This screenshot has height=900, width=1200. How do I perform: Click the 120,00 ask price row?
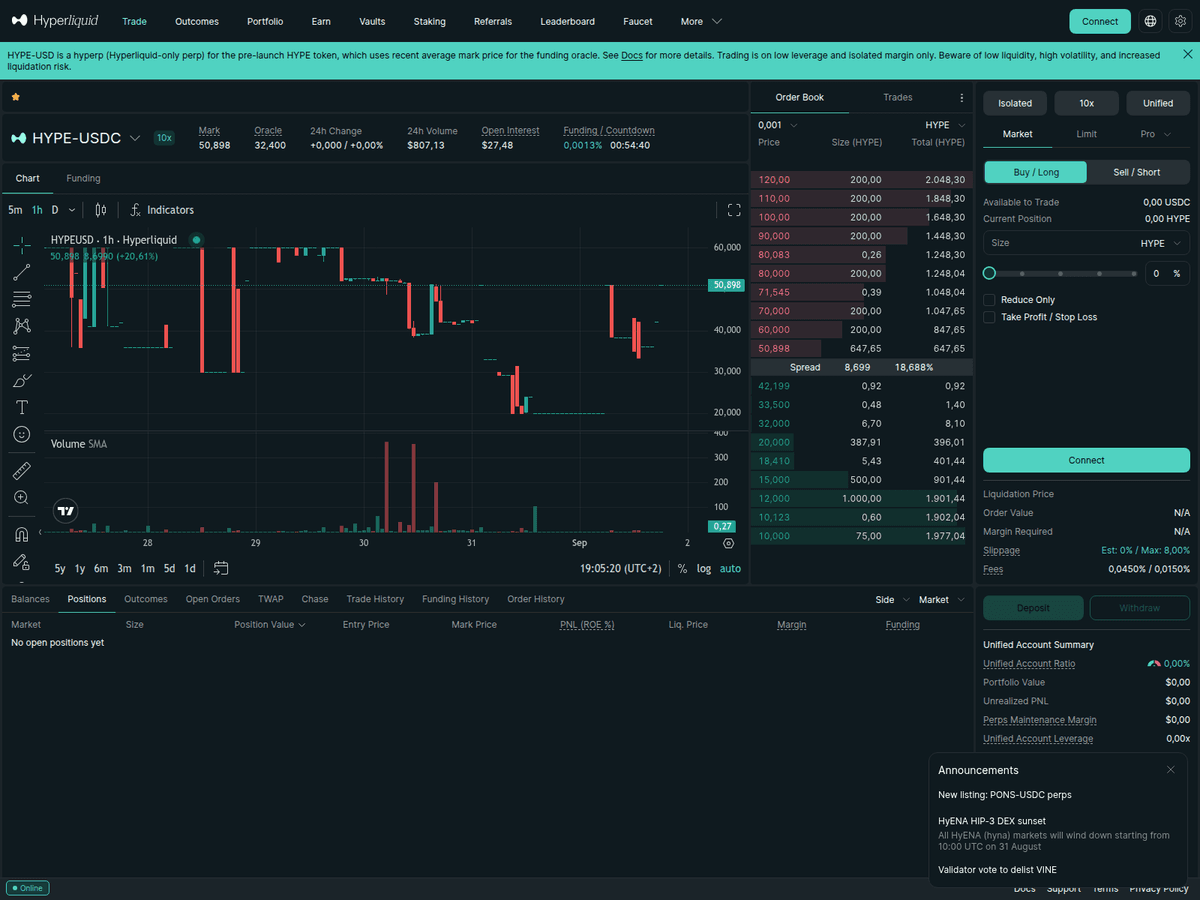point(859,180)
